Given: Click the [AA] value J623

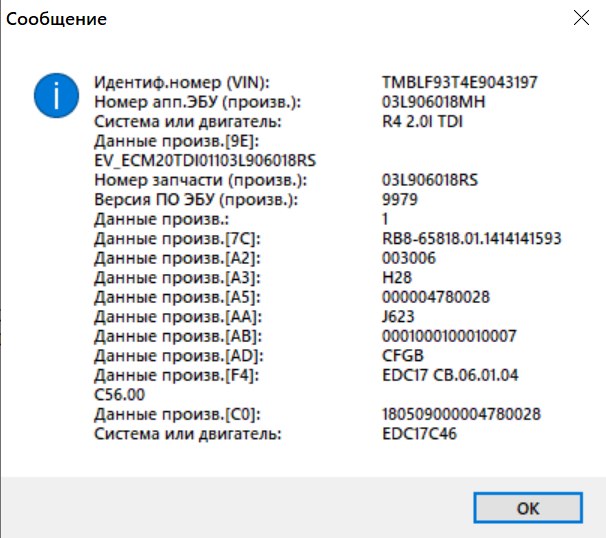Looking at the screenshot, I should click(399, 317).
